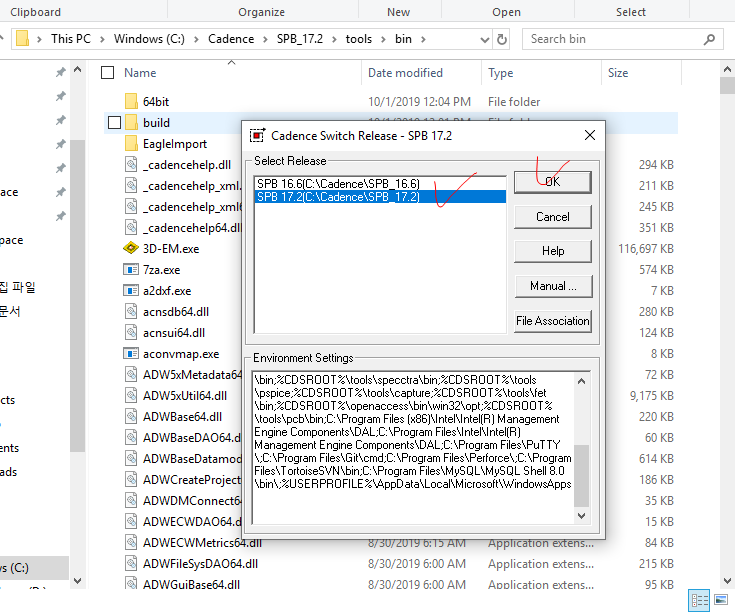Image resolution: width=735 pixels, height=612 pixels.
Task: Click the acnsui64.dll file icon
Action: coord(131,332)
